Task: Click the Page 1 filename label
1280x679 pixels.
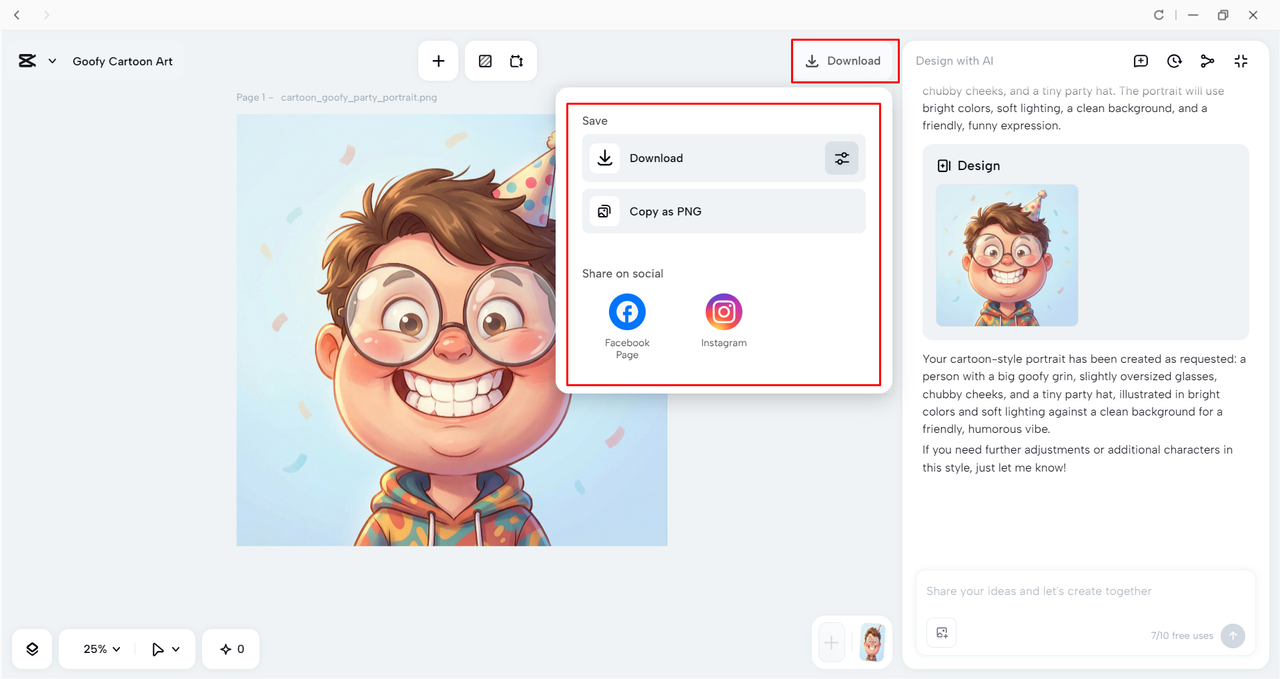Action: point(336,98)
